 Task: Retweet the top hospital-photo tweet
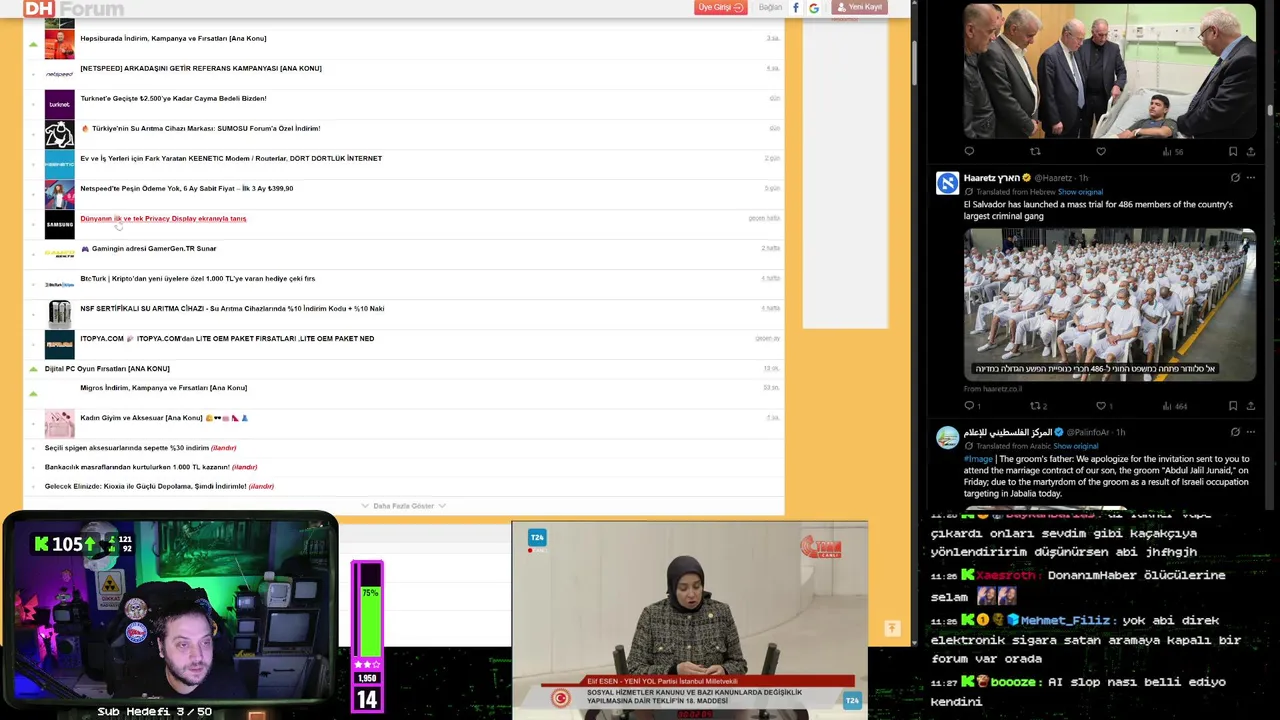pyautogui.click(x=1035, y=152)
